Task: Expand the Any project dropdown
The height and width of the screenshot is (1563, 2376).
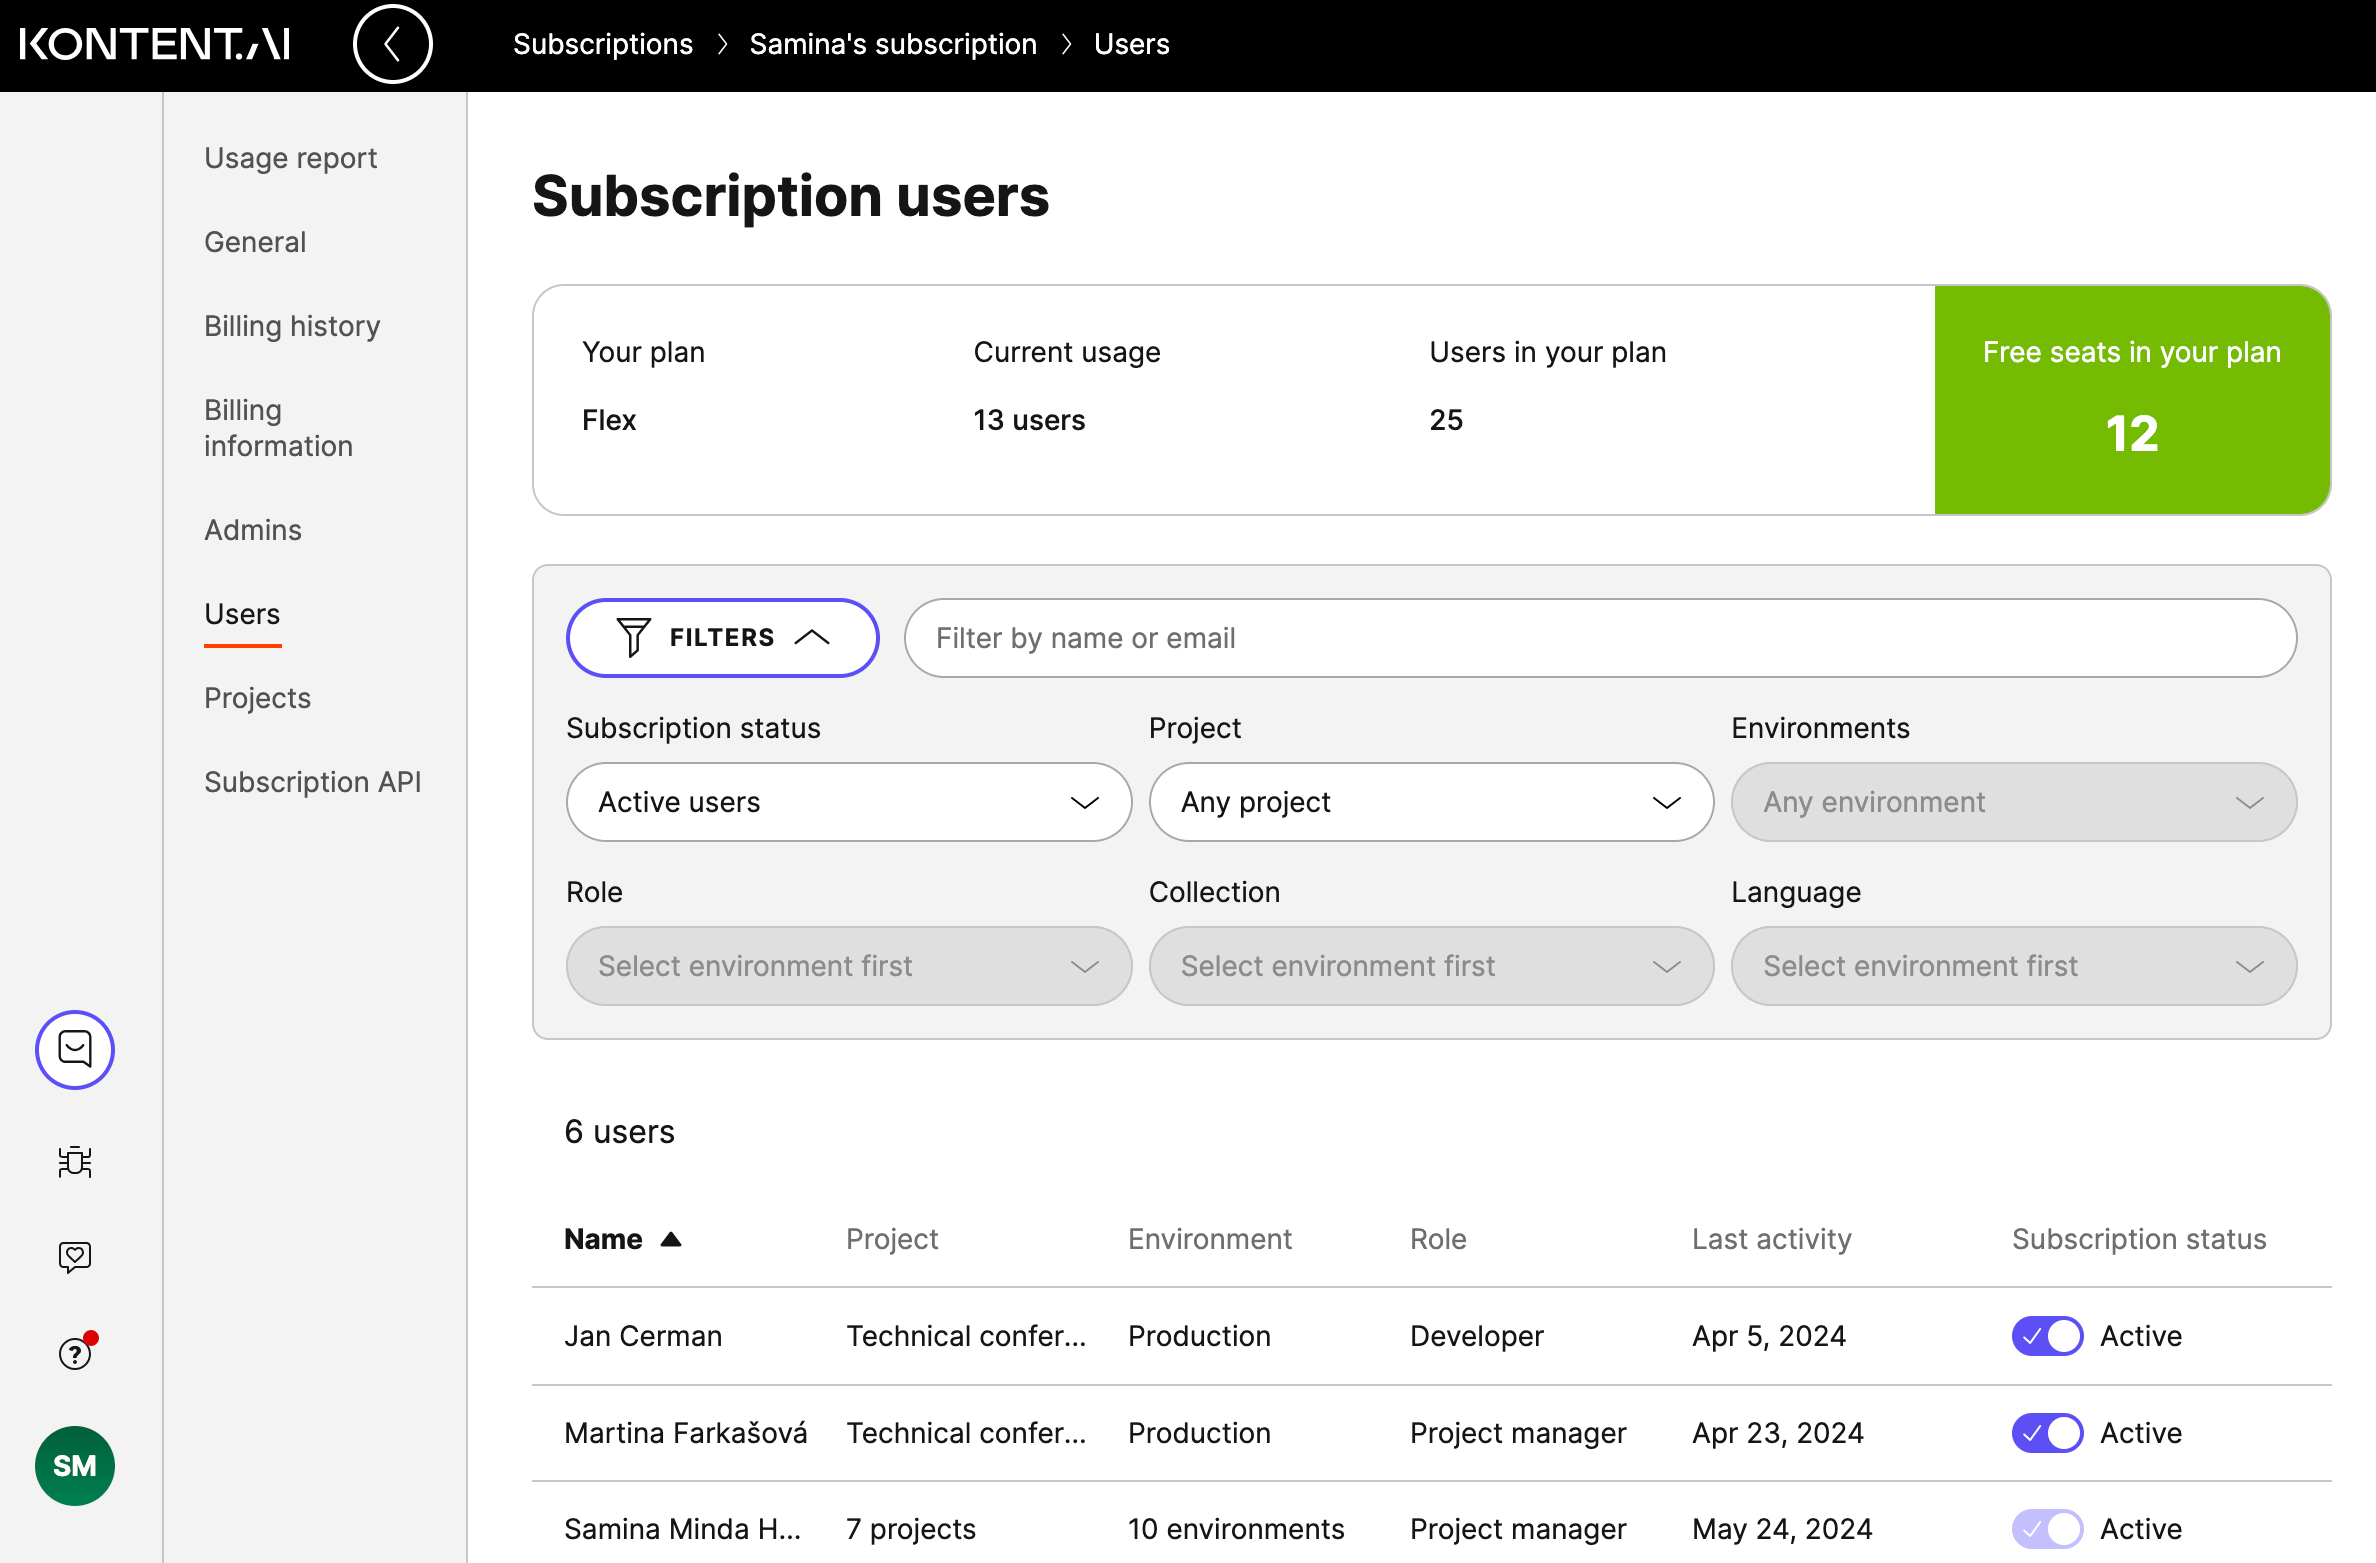Action: pyautogui.click(x=1430, y=802)
